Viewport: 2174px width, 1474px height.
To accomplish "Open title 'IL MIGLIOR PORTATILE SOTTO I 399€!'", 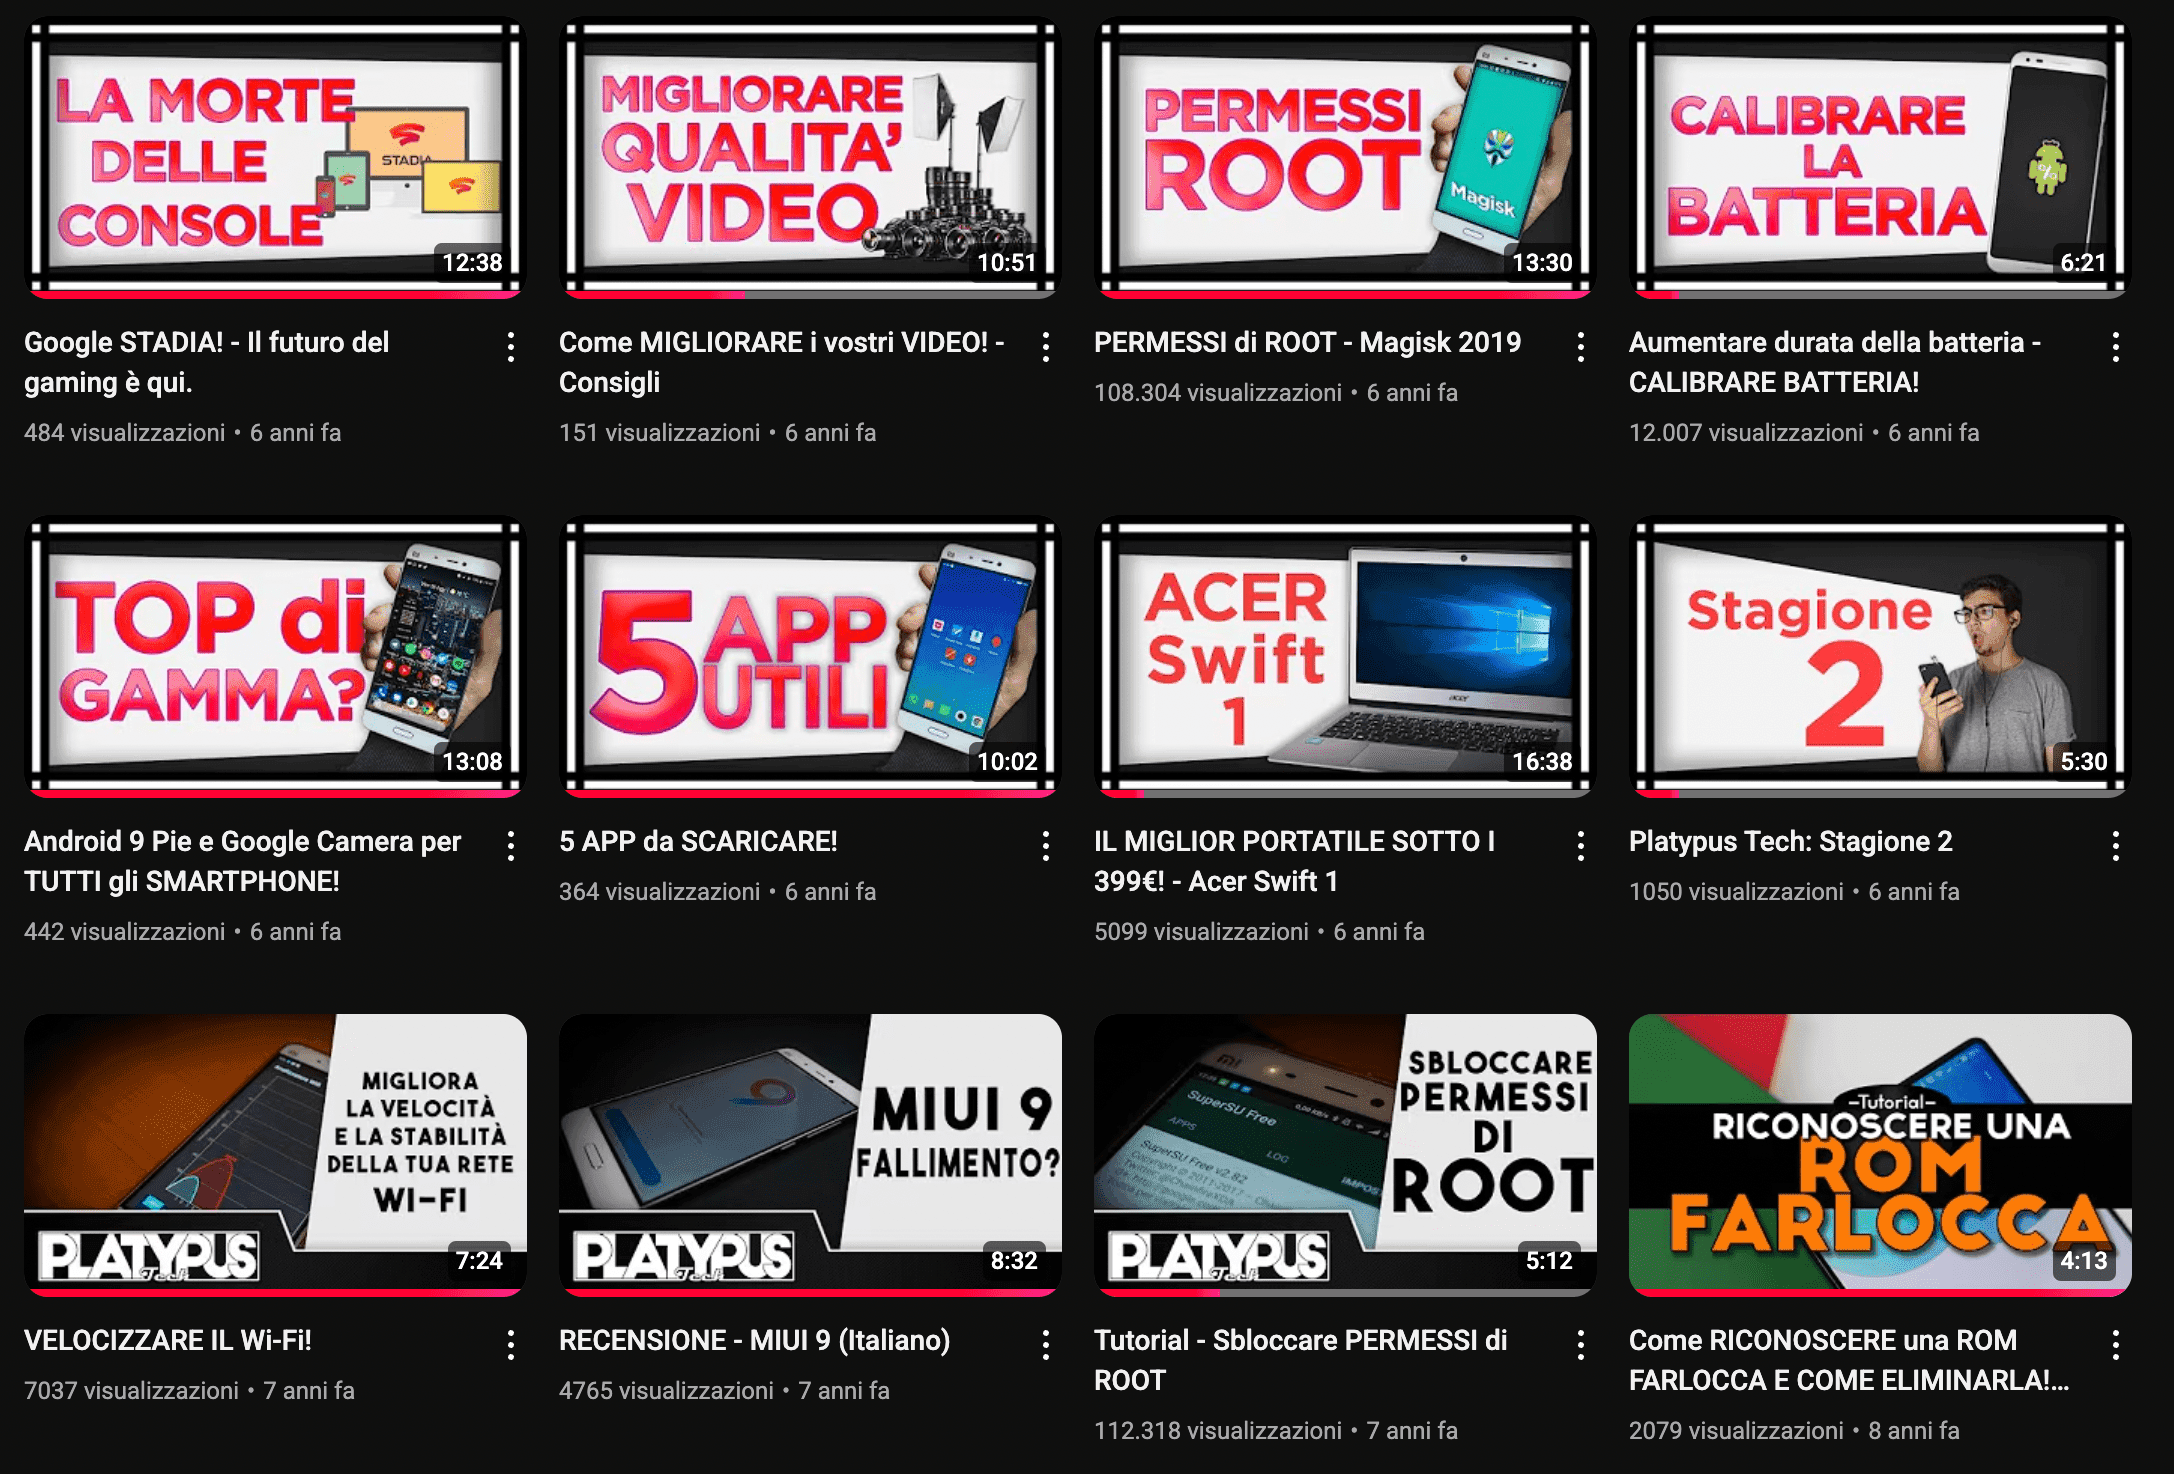I will [1295, 861].
